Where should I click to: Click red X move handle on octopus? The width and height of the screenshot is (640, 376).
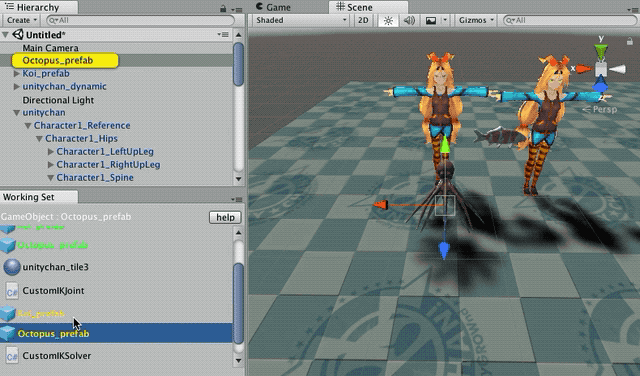coord(380,205)
